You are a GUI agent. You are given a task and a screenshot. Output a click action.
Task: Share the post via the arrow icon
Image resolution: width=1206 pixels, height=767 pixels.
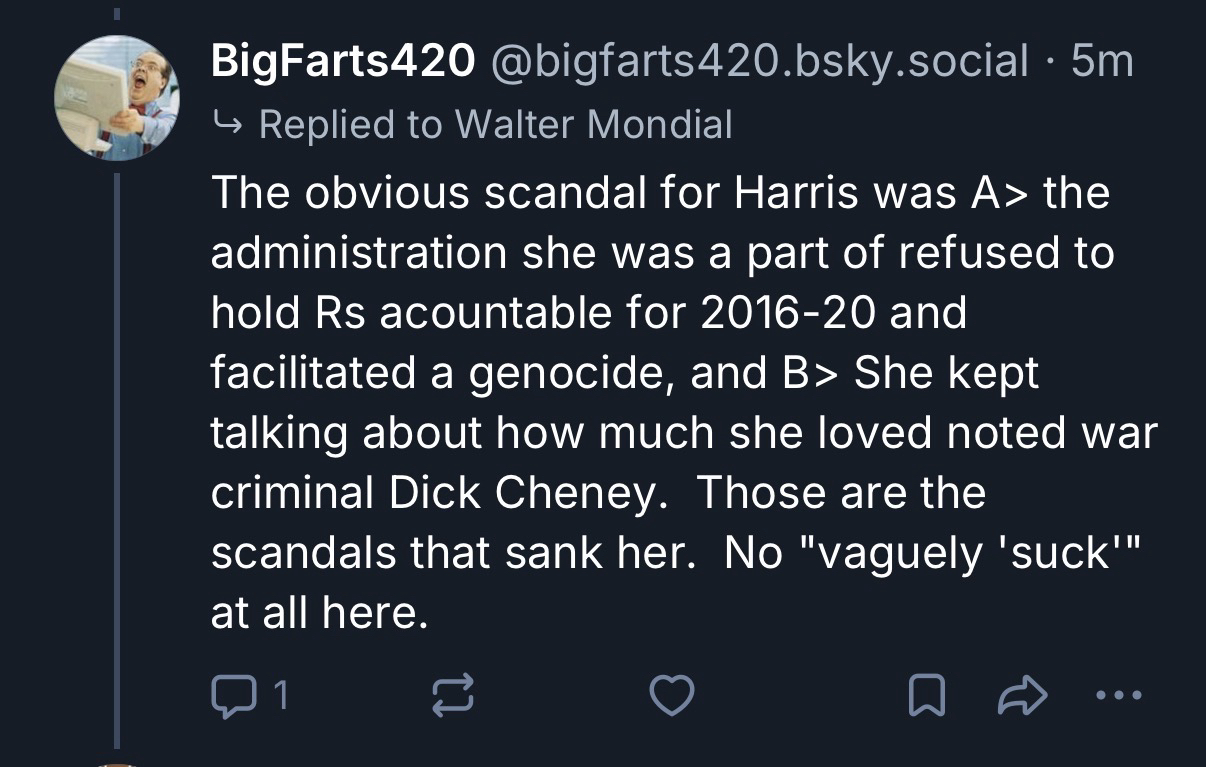(1022, 696)
